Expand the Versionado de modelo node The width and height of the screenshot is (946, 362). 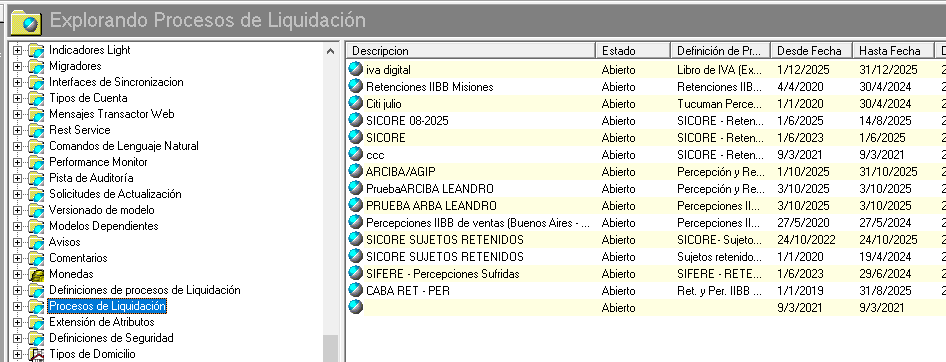coord(17,211)
